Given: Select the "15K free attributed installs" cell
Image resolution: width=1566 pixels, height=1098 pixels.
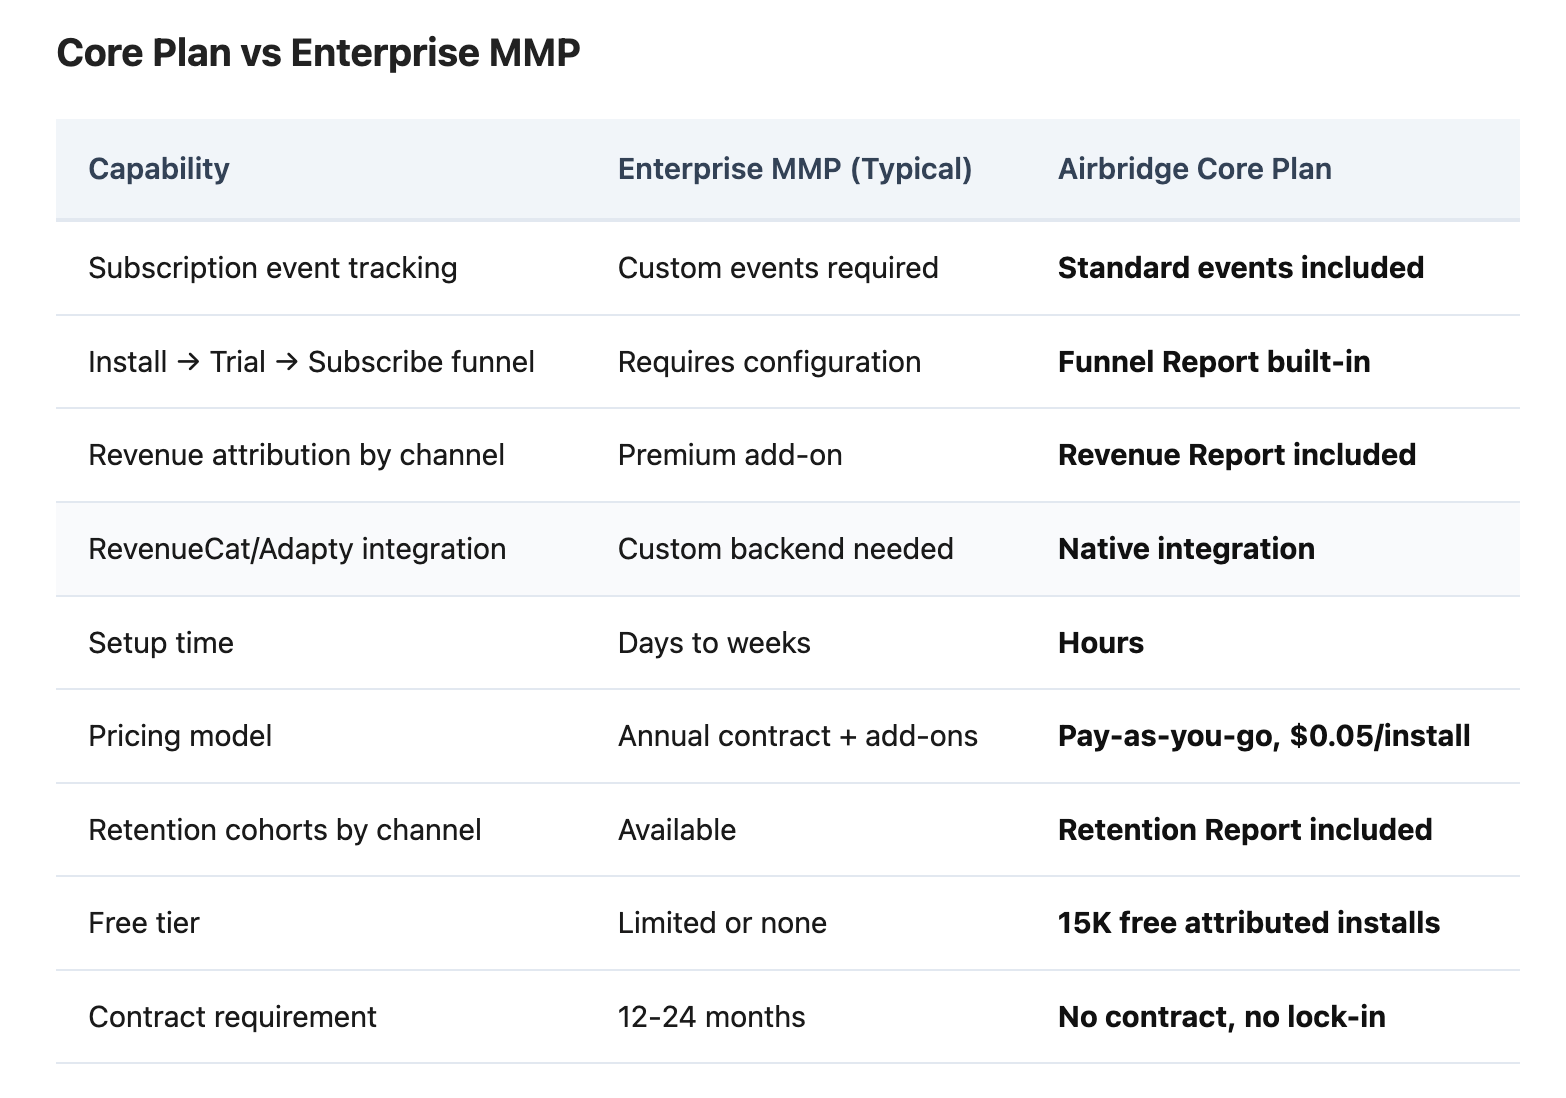Looking at the screenshot, I should (1248, 923).
